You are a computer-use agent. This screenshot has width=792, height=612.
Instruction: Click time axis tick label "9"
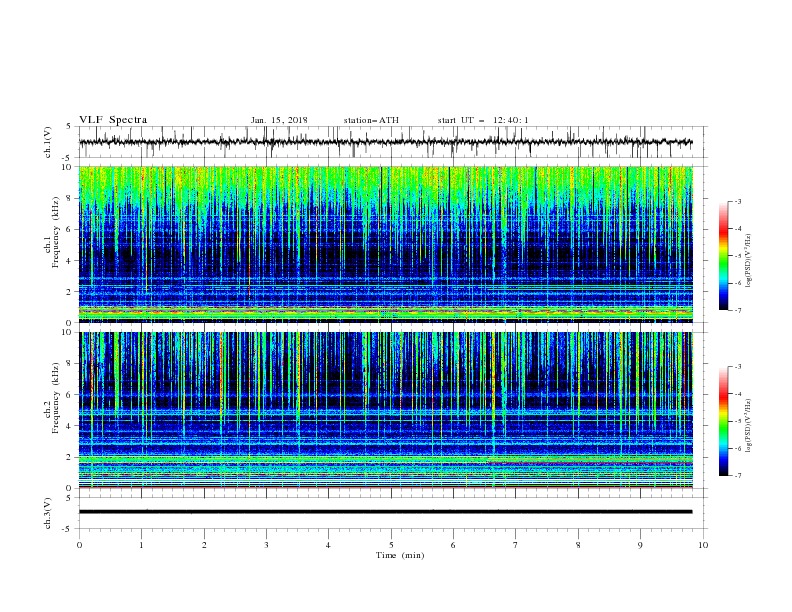pyautogui.click(x=640, y=545)
